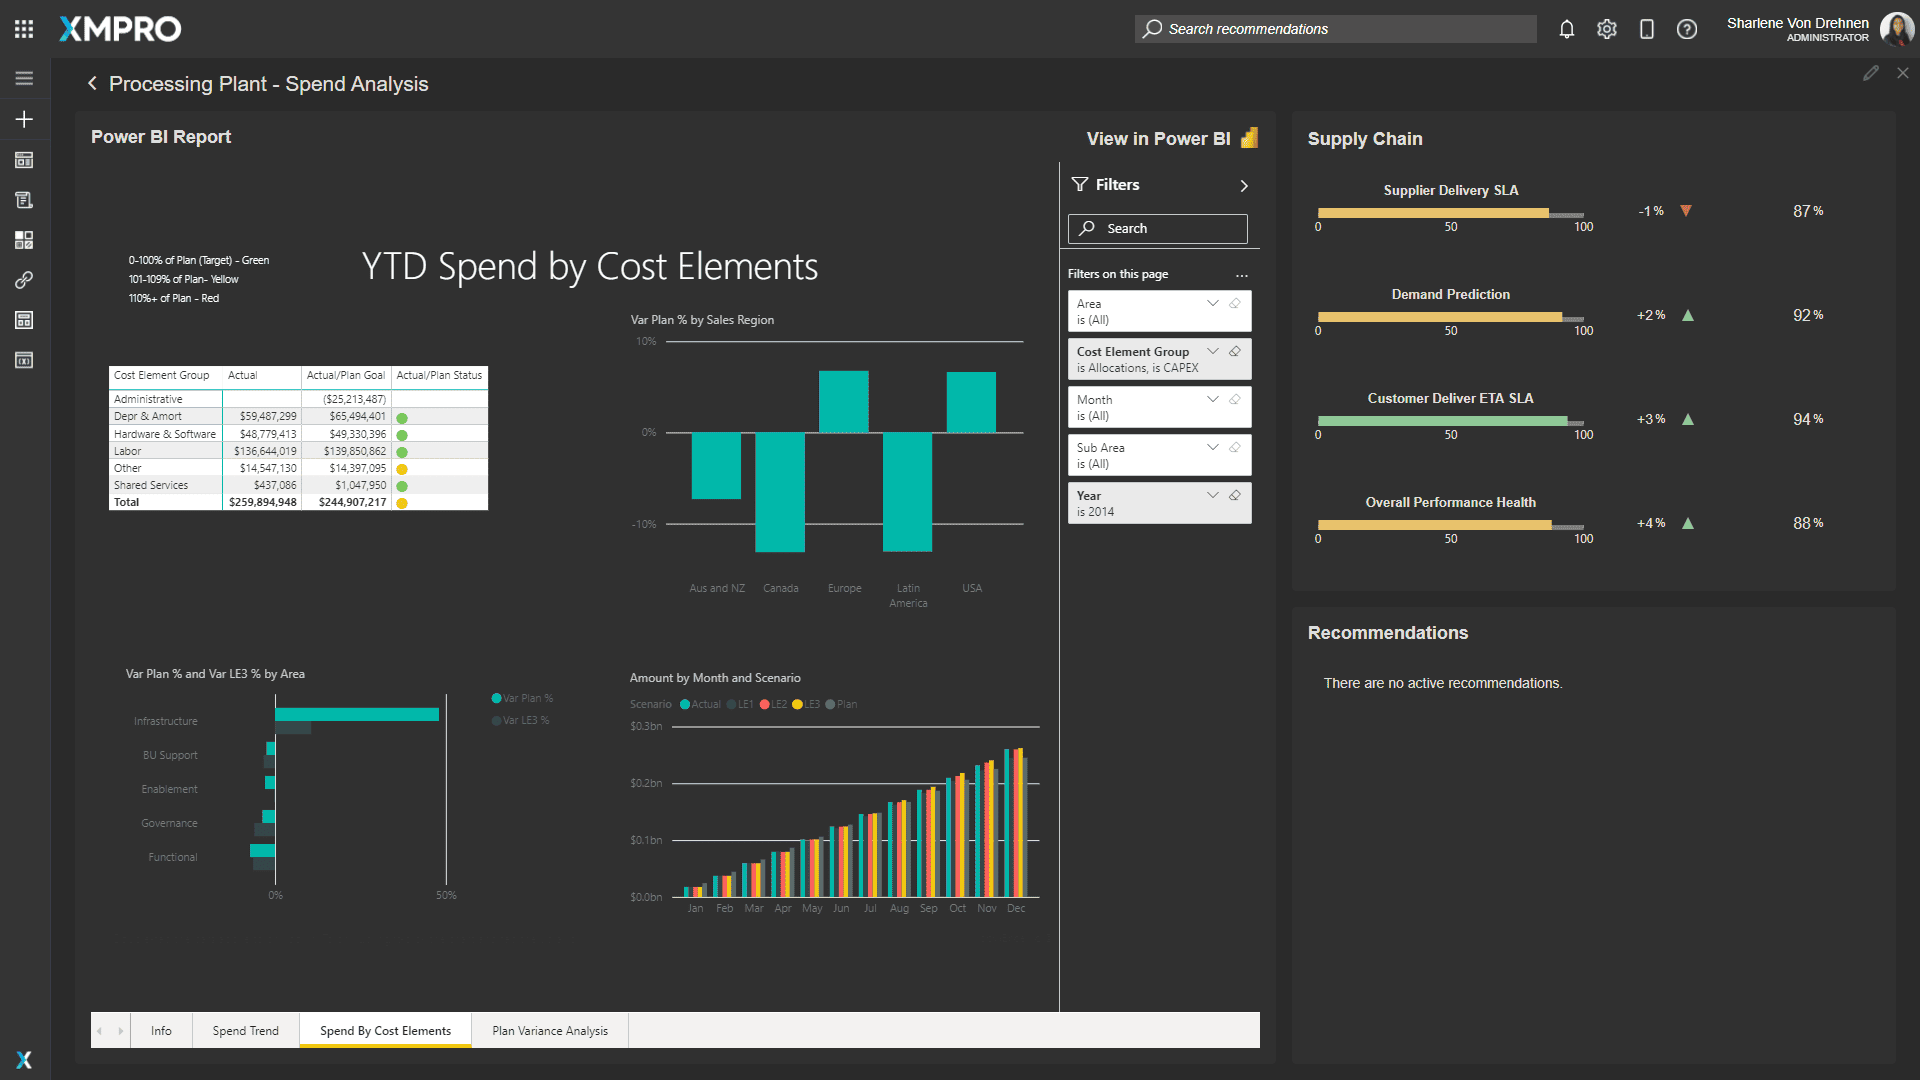Click the edit pencil icon at top right
This screenshot has width=1920, height=1080.
point(1871,73)
